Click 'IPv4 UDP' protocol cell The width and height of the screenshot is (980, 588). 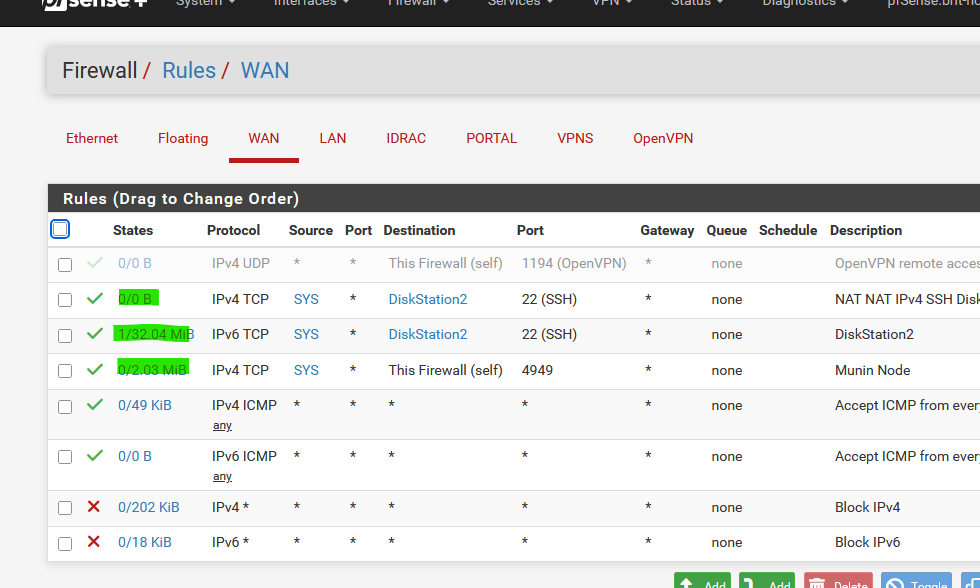pyautogui.click(x=241, y=263)
